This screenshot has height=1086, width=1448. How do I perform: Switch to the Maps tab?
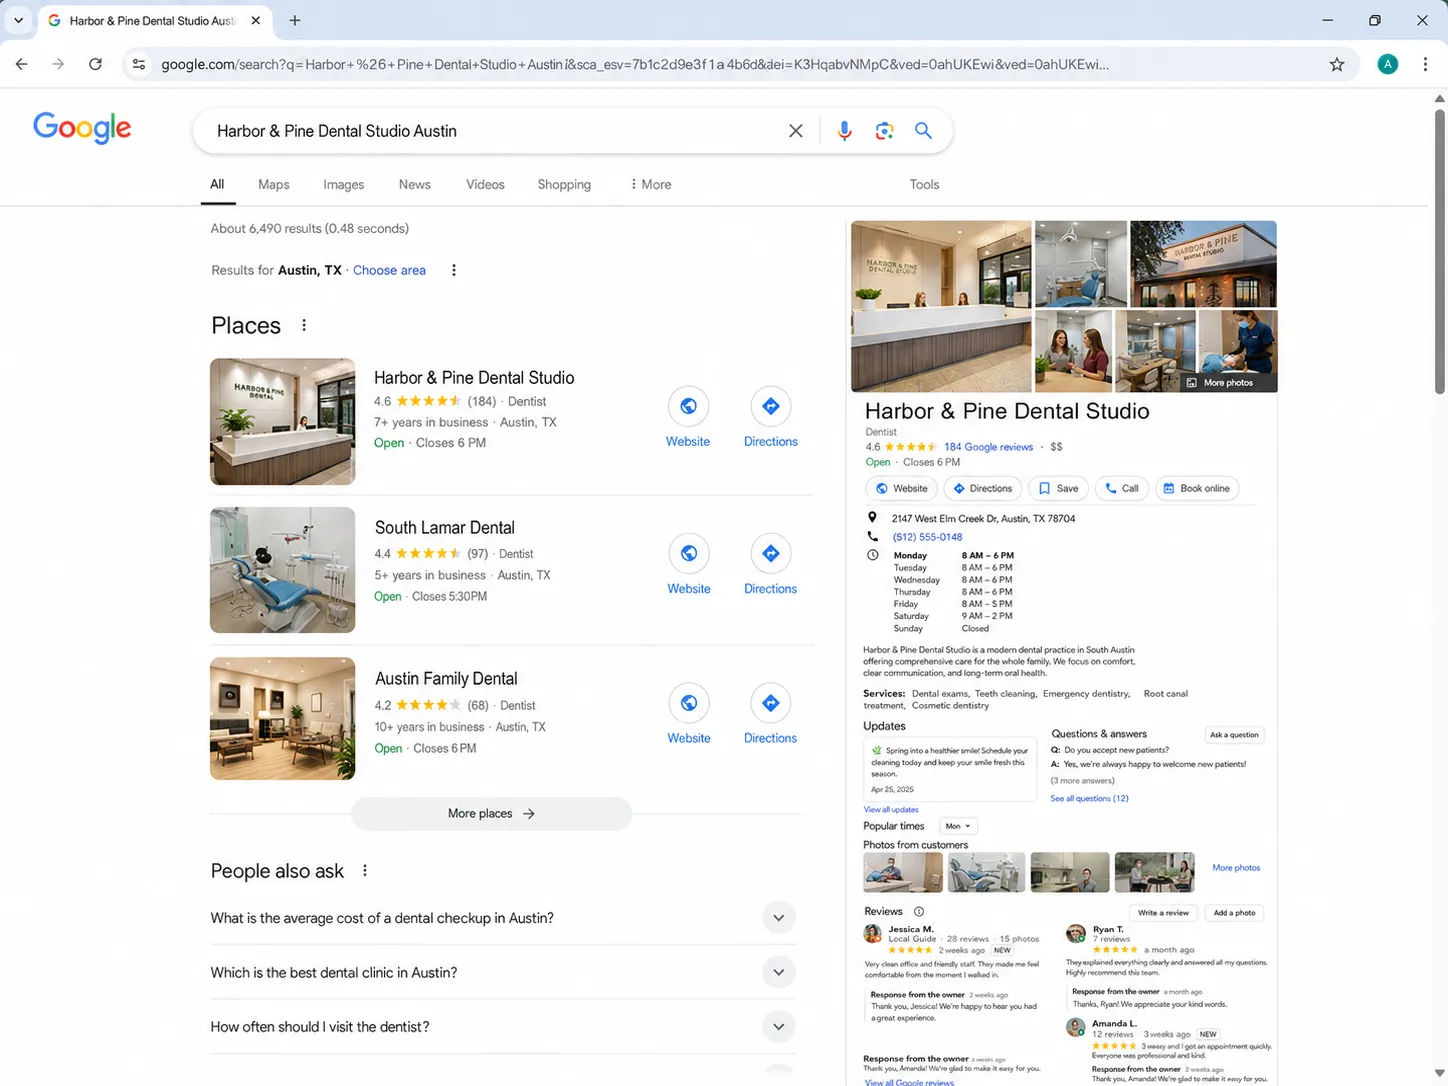pyautogui.click(x=274, y=184)
